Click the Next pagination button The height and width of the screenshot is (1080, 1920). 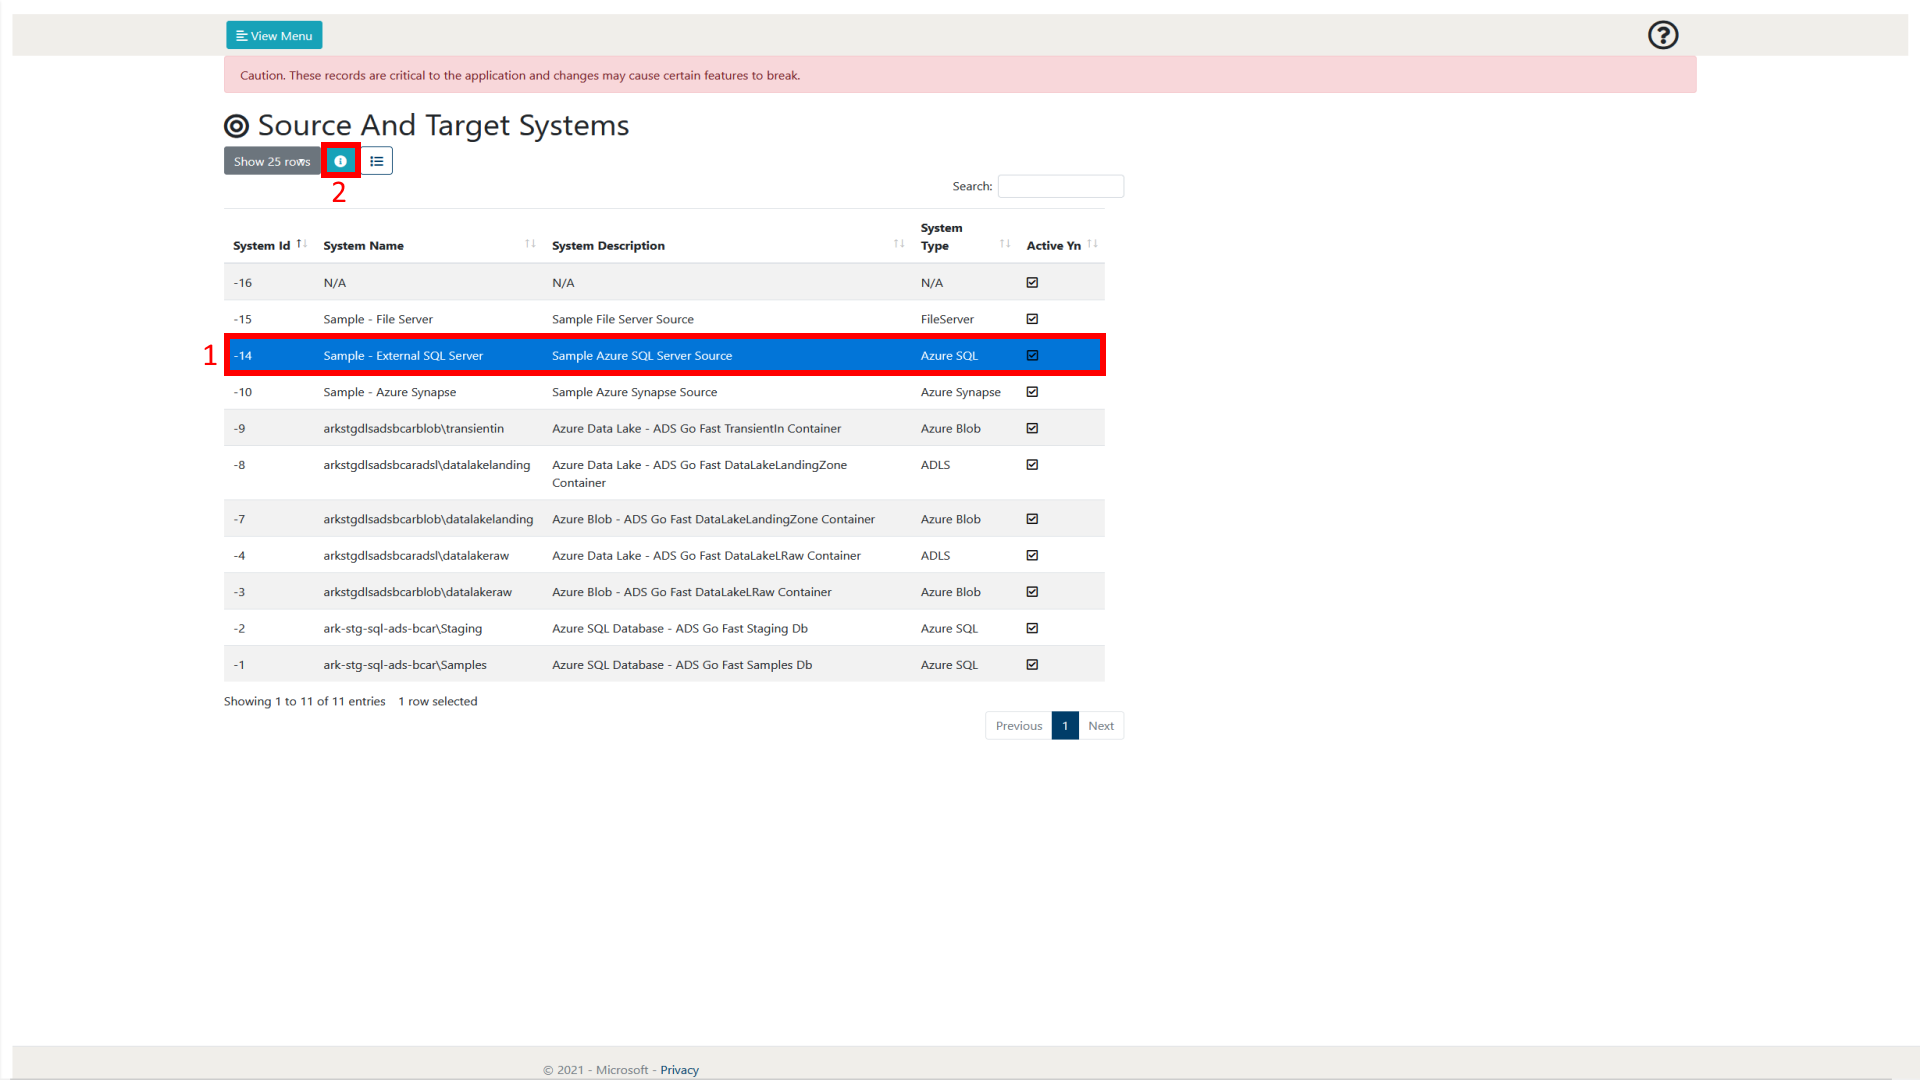[1101, 726]
